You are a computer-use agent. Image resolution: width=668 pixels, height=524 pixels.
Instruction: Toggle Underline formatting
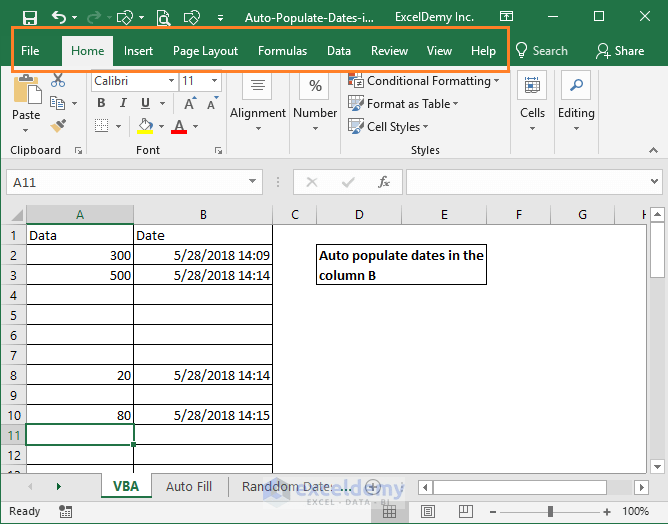coord(145,103)
